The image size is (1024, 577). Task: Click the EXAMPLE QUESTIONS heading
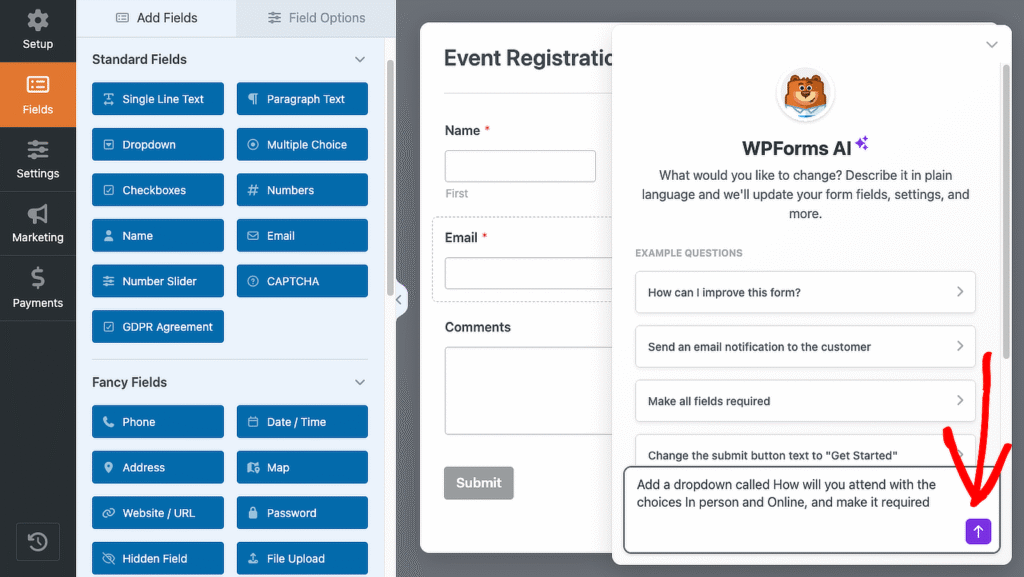pos(689,253)
